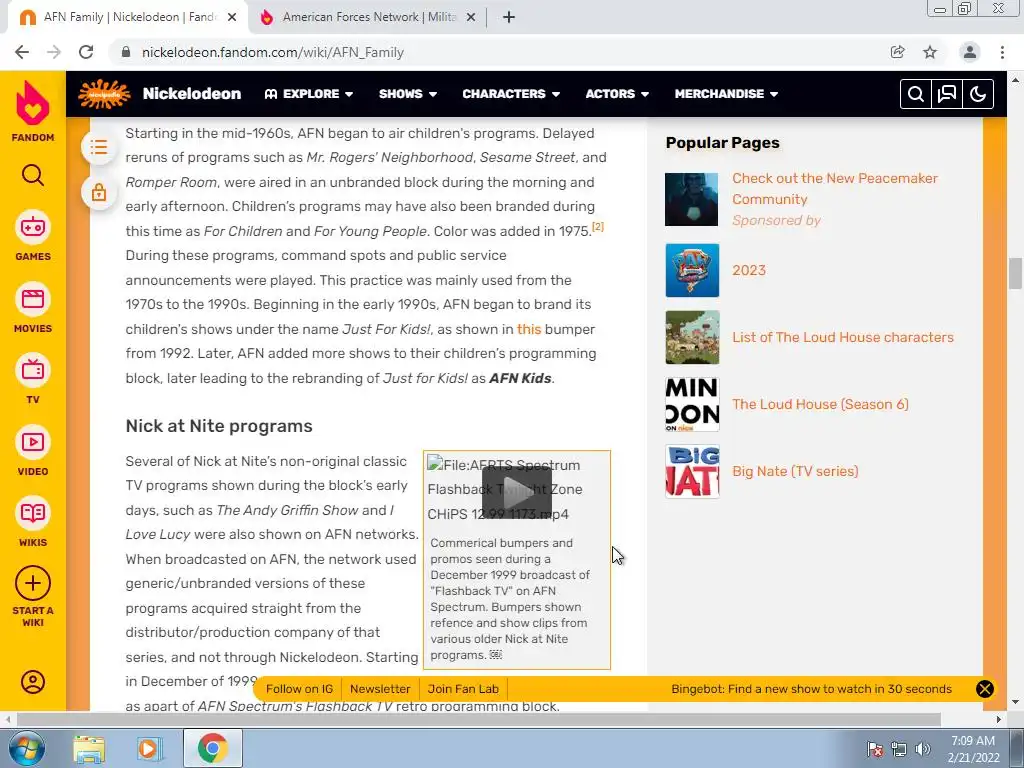Open the Discuss speech-bubble icon in header
This screenshot has height=768, width=1024.
tap(947, 94)
